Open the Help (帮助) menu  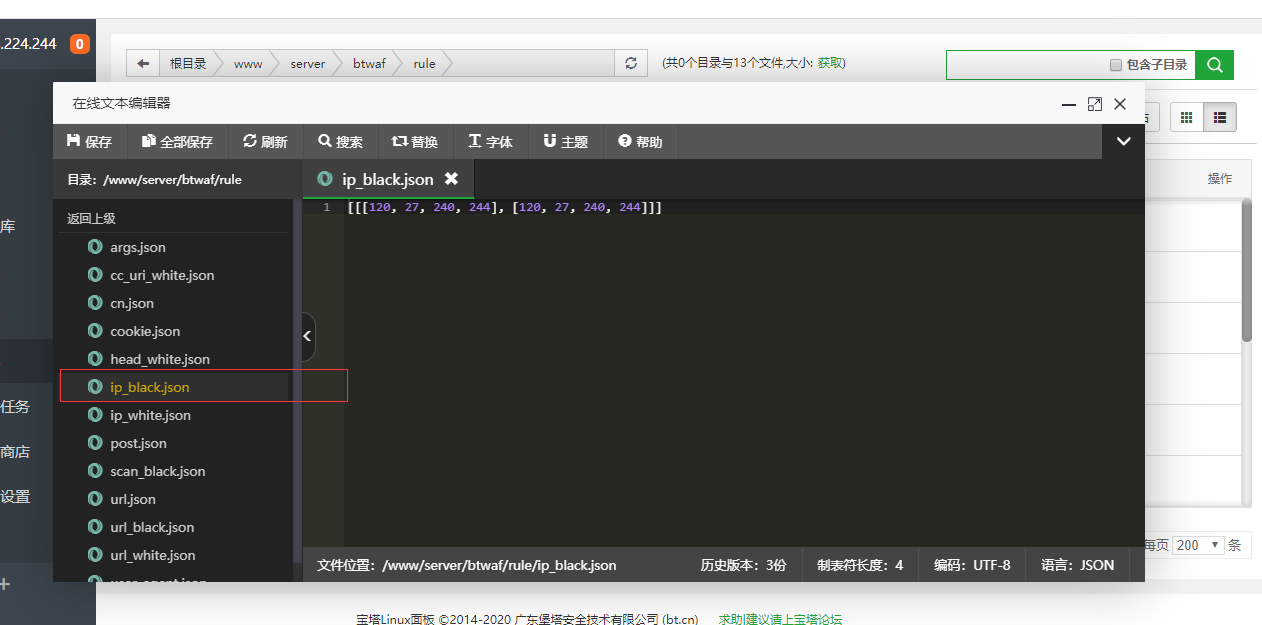pos(640,142)
